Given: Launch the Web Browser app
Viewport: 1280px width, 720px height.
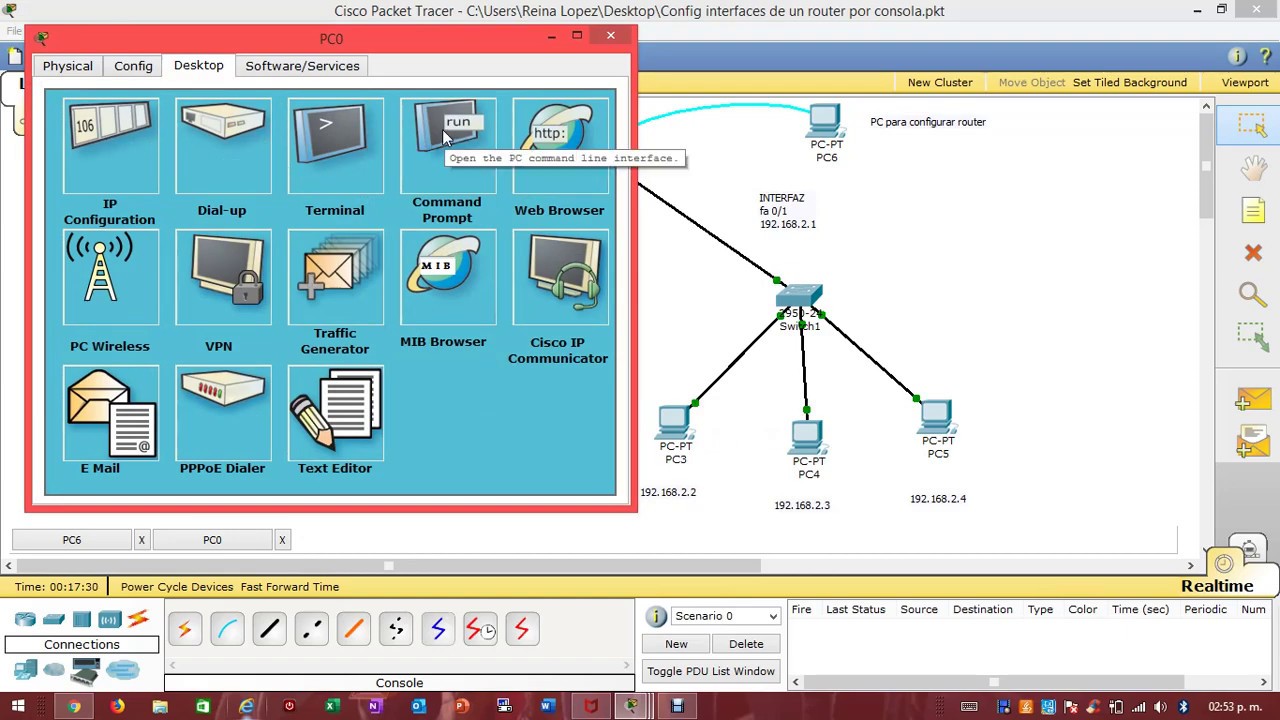Looking at the screenshot, I should 560,146.
